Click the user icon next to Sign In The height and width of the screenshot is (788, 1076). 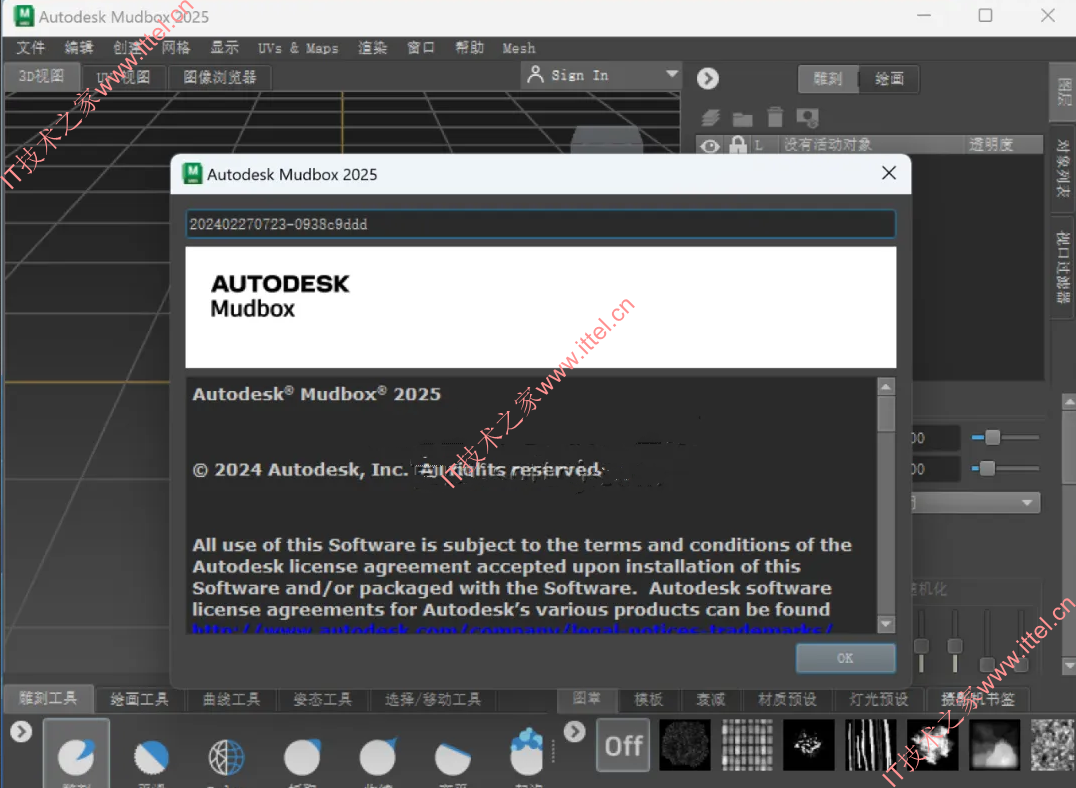point(535,75)
